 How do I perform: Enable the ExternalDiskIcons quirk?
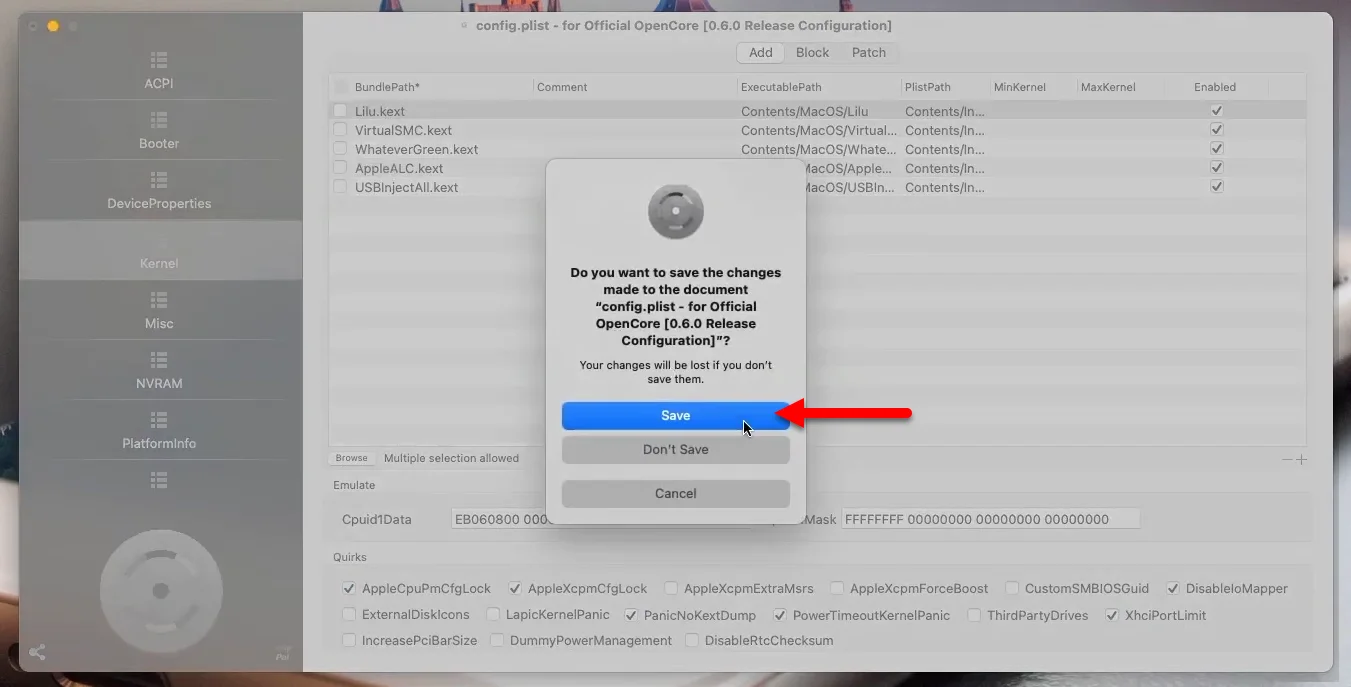pos(349,615)
